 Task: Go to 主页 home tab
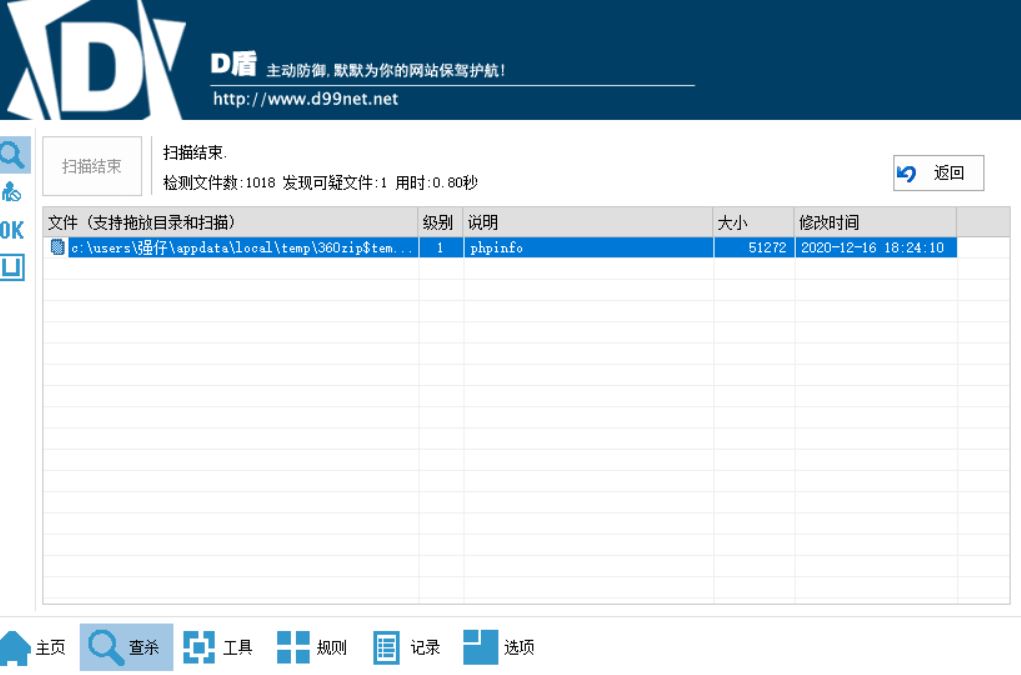coord(34,647)
